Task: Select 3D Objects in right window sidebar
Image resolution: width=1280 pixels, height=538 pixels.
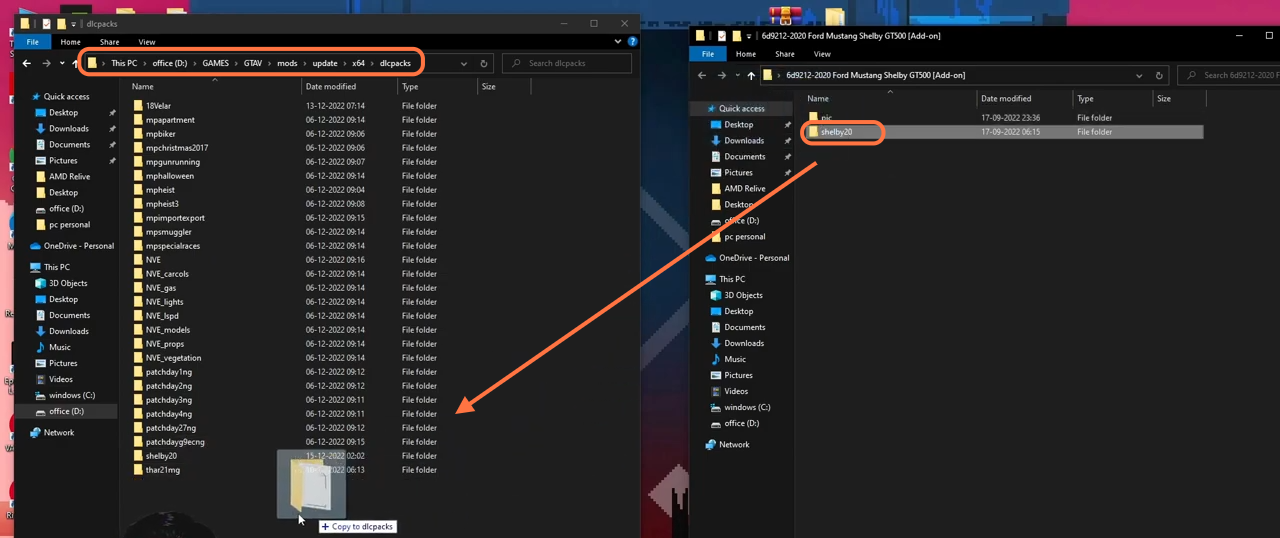Action: 743,295
